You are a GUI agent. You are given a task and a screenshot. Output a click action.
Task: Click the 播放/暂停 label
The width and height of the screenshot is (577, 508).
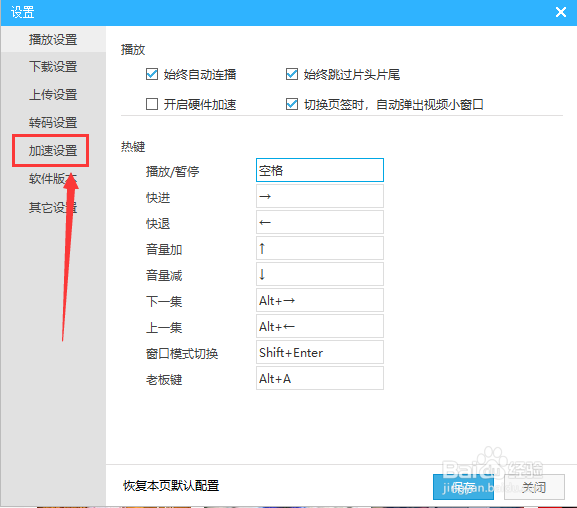pos(173,172)
